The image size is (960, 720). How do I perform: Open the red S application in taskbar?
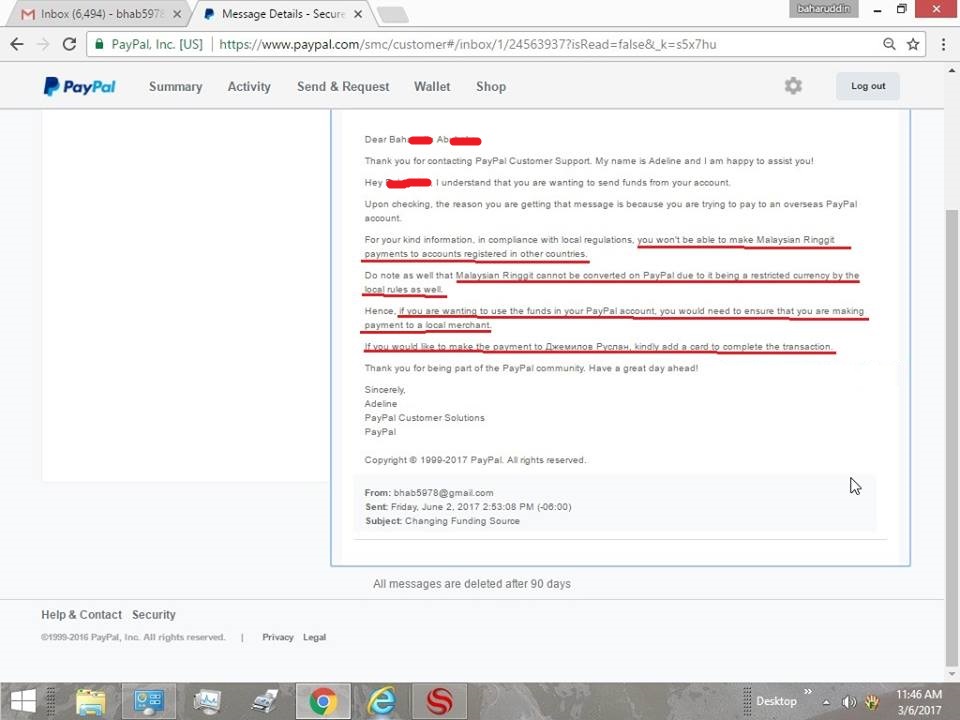440,701
